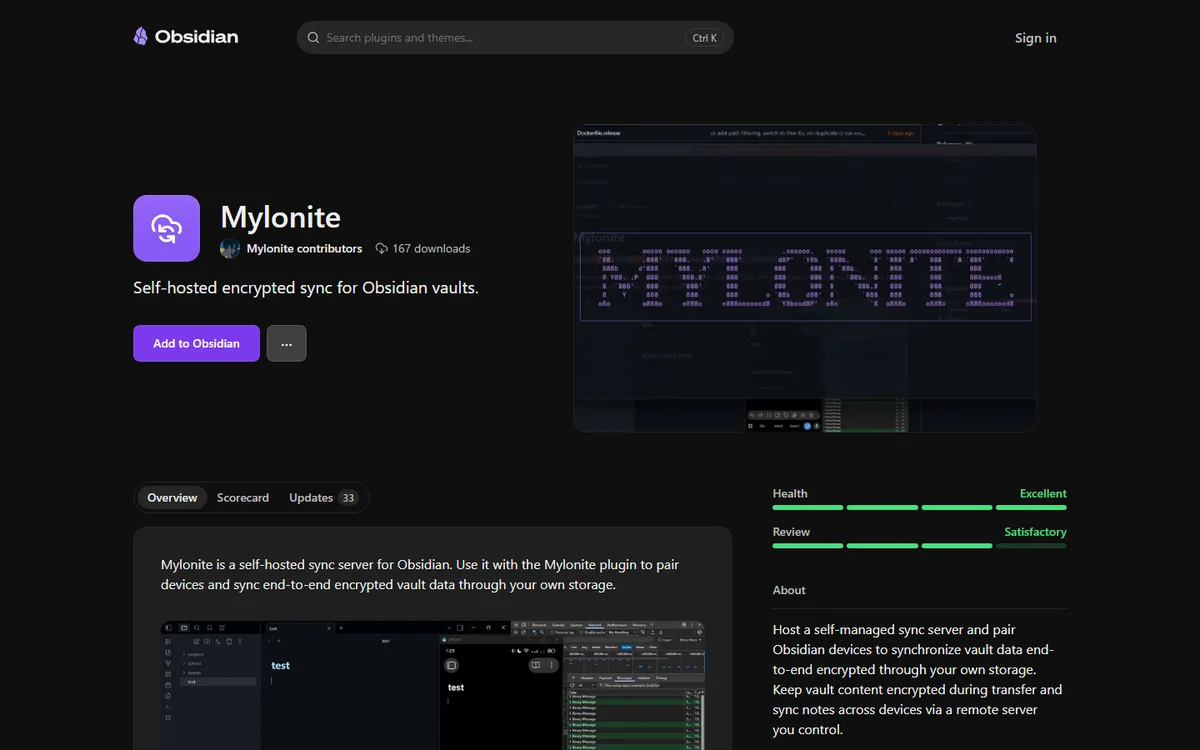Click the purple Mylonite sync plugin icon
Image resolution: width=1200 pixels, height=750 pixels.
coord(166,228)
